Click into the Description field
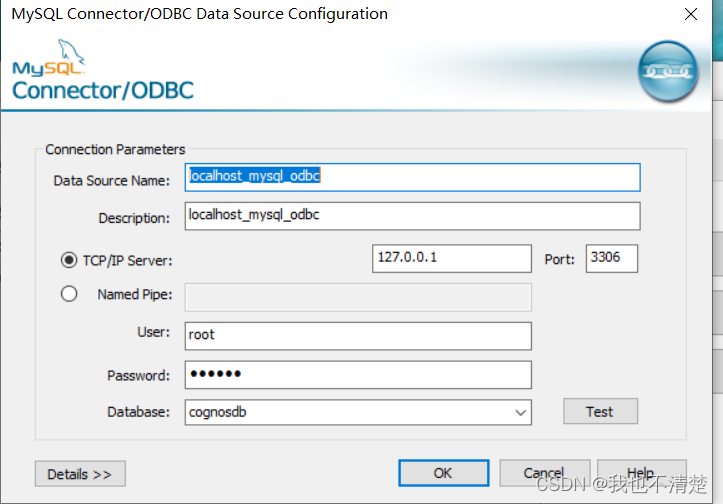723x504 pixels. (x=413, y=216)
